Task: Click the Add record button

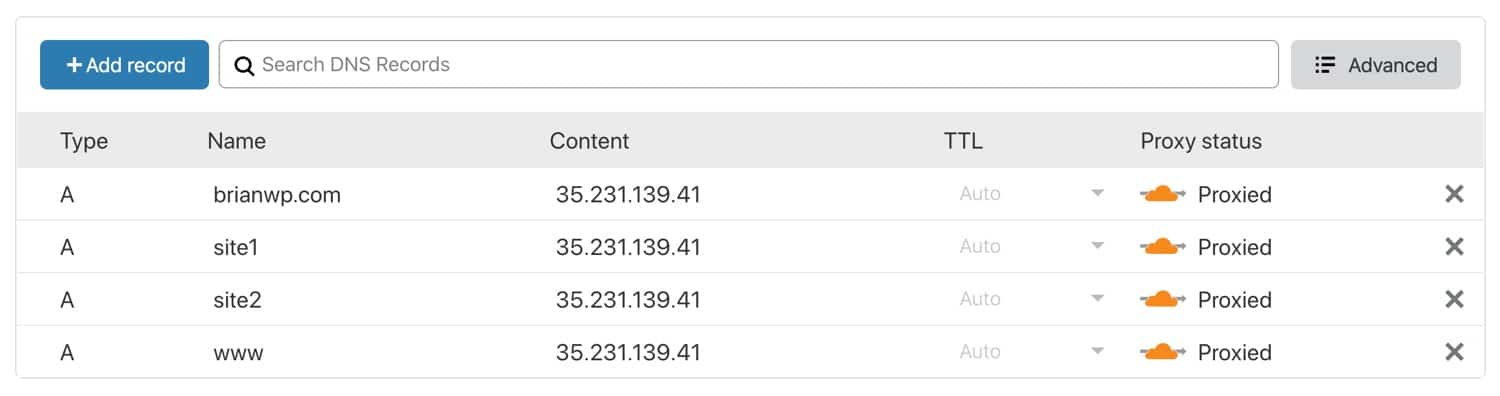Action: (124, 65)
